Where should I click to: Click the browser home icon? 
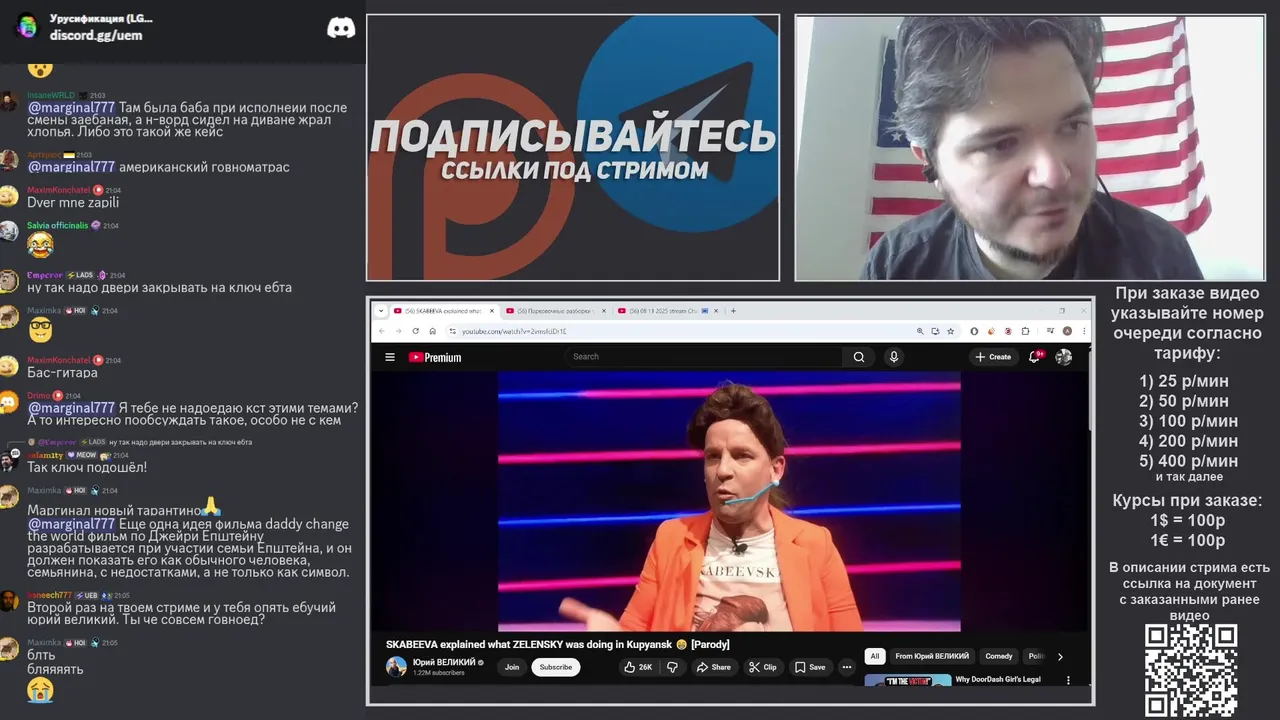tap(432, 331)
